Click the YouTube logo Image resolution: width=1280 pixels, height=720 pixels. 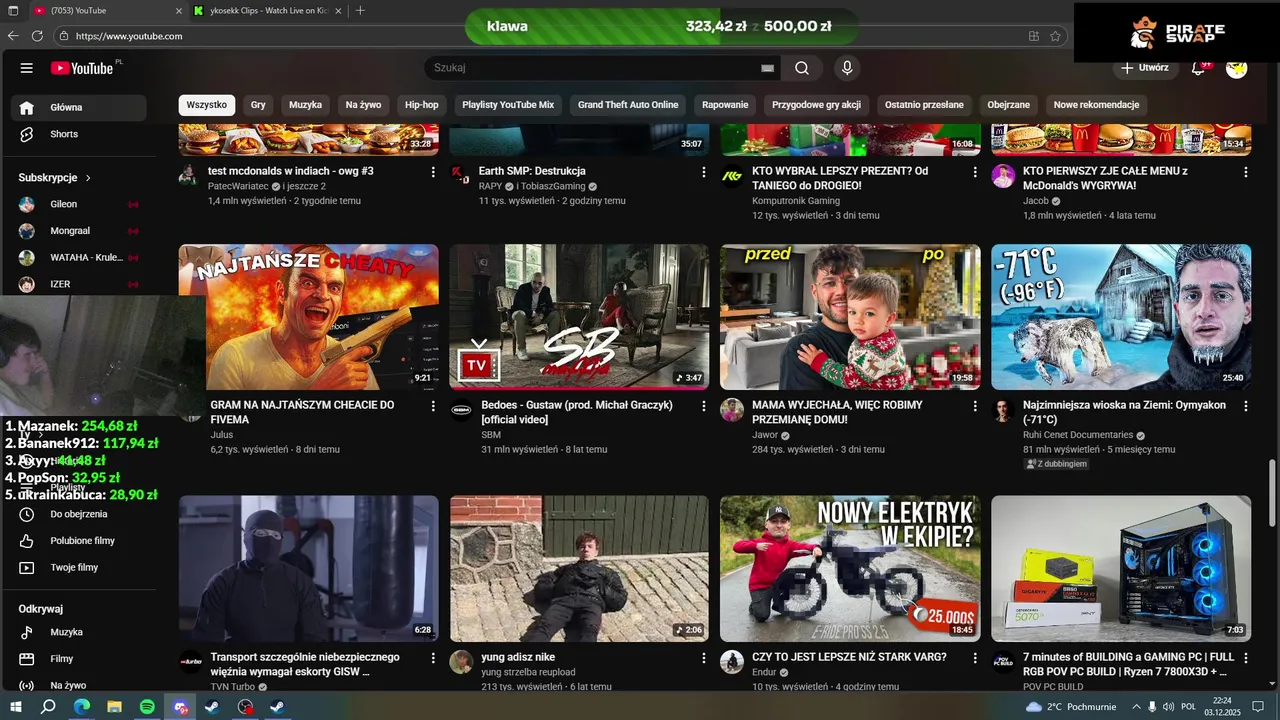tap(82, 68)
